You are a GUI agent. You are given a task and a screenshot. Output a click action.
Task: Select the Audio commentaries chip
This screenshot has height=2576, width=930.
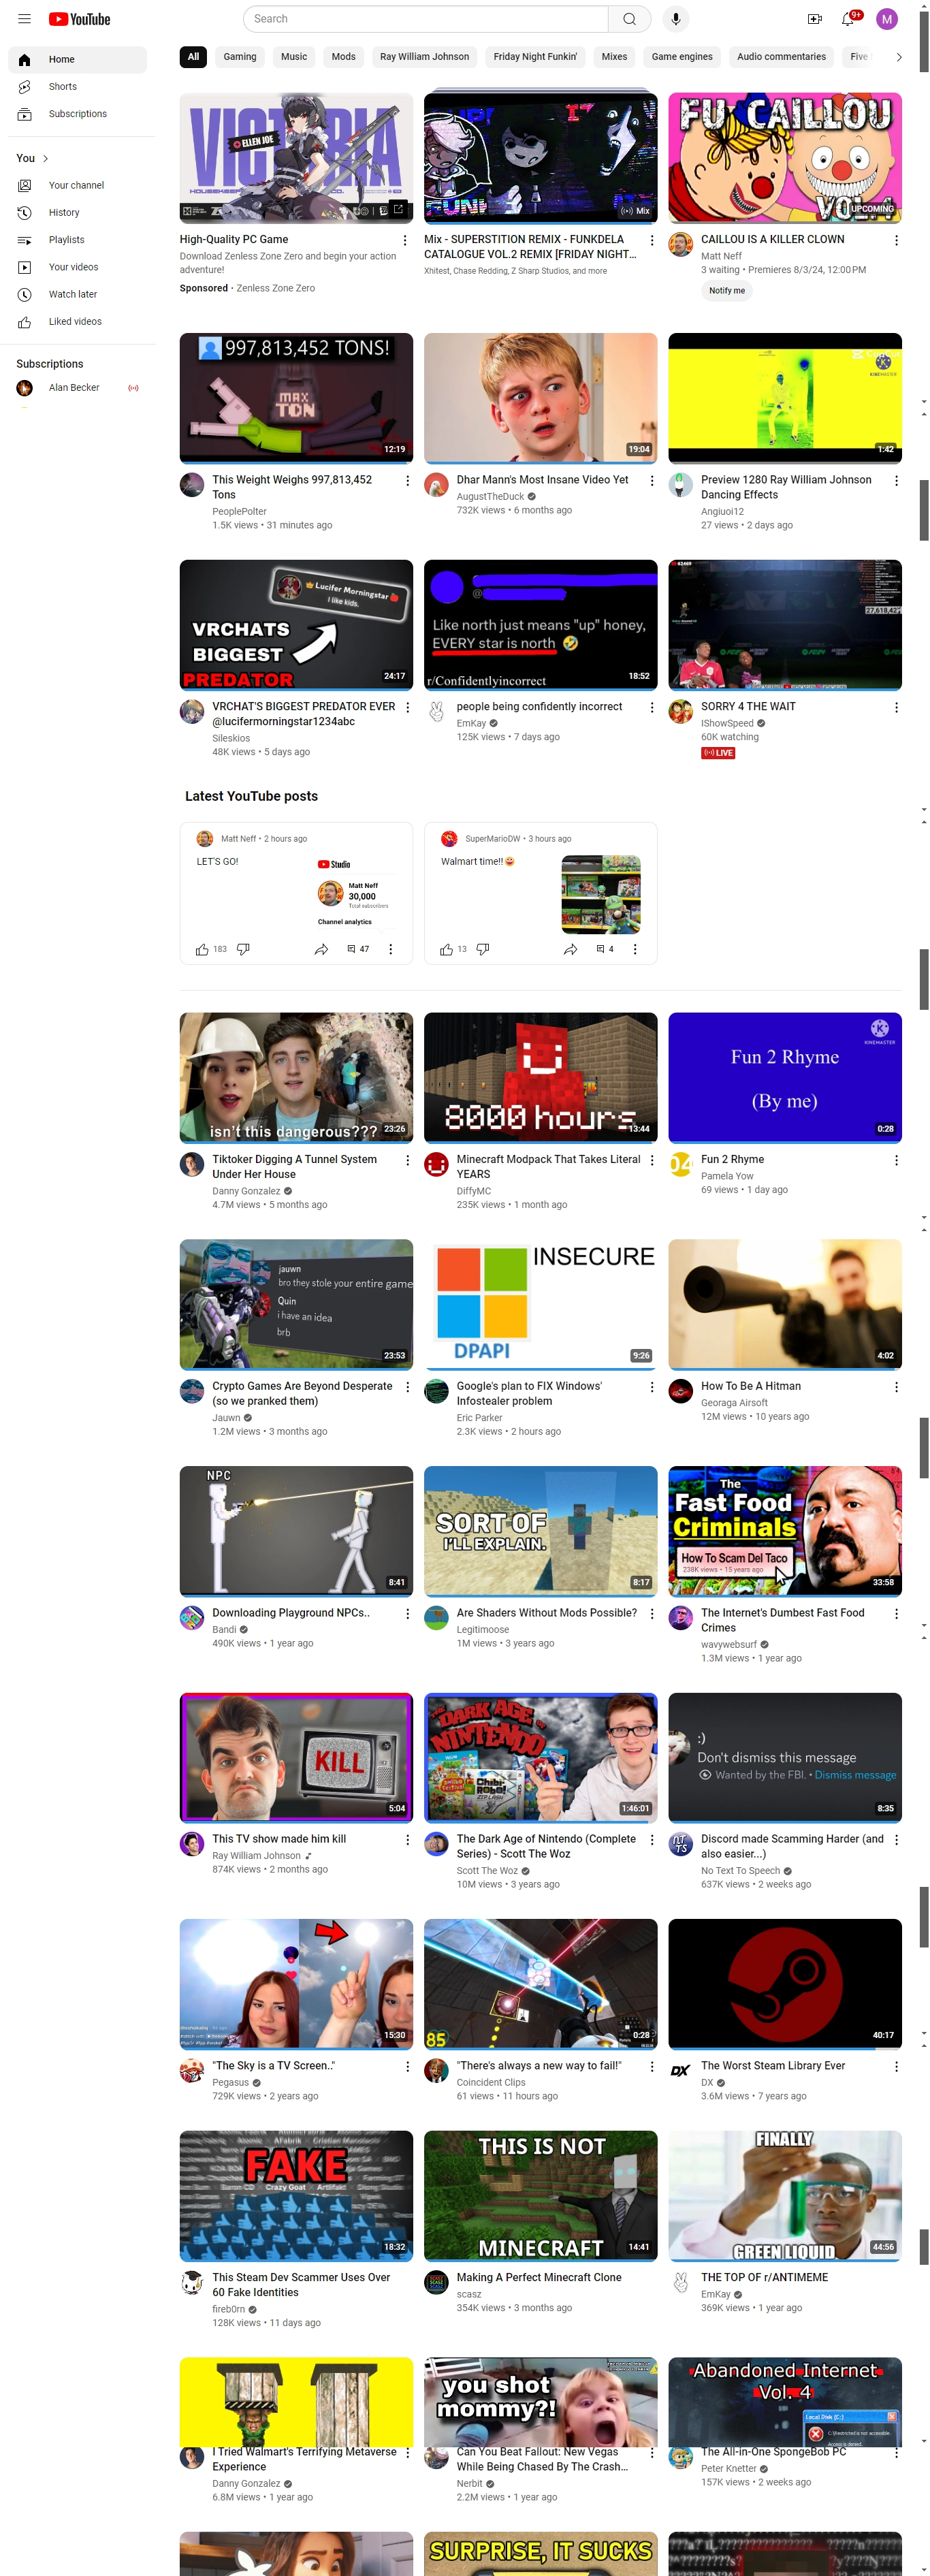pyautogui.click(x=781, y=57)
